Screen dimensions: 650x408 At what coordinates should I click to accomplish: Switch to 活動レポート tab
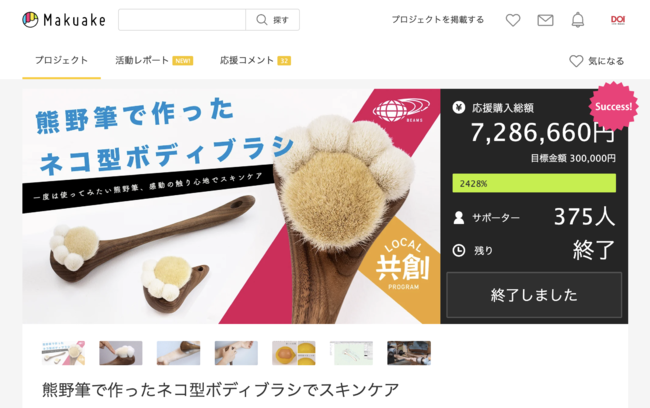click(154, 61)
